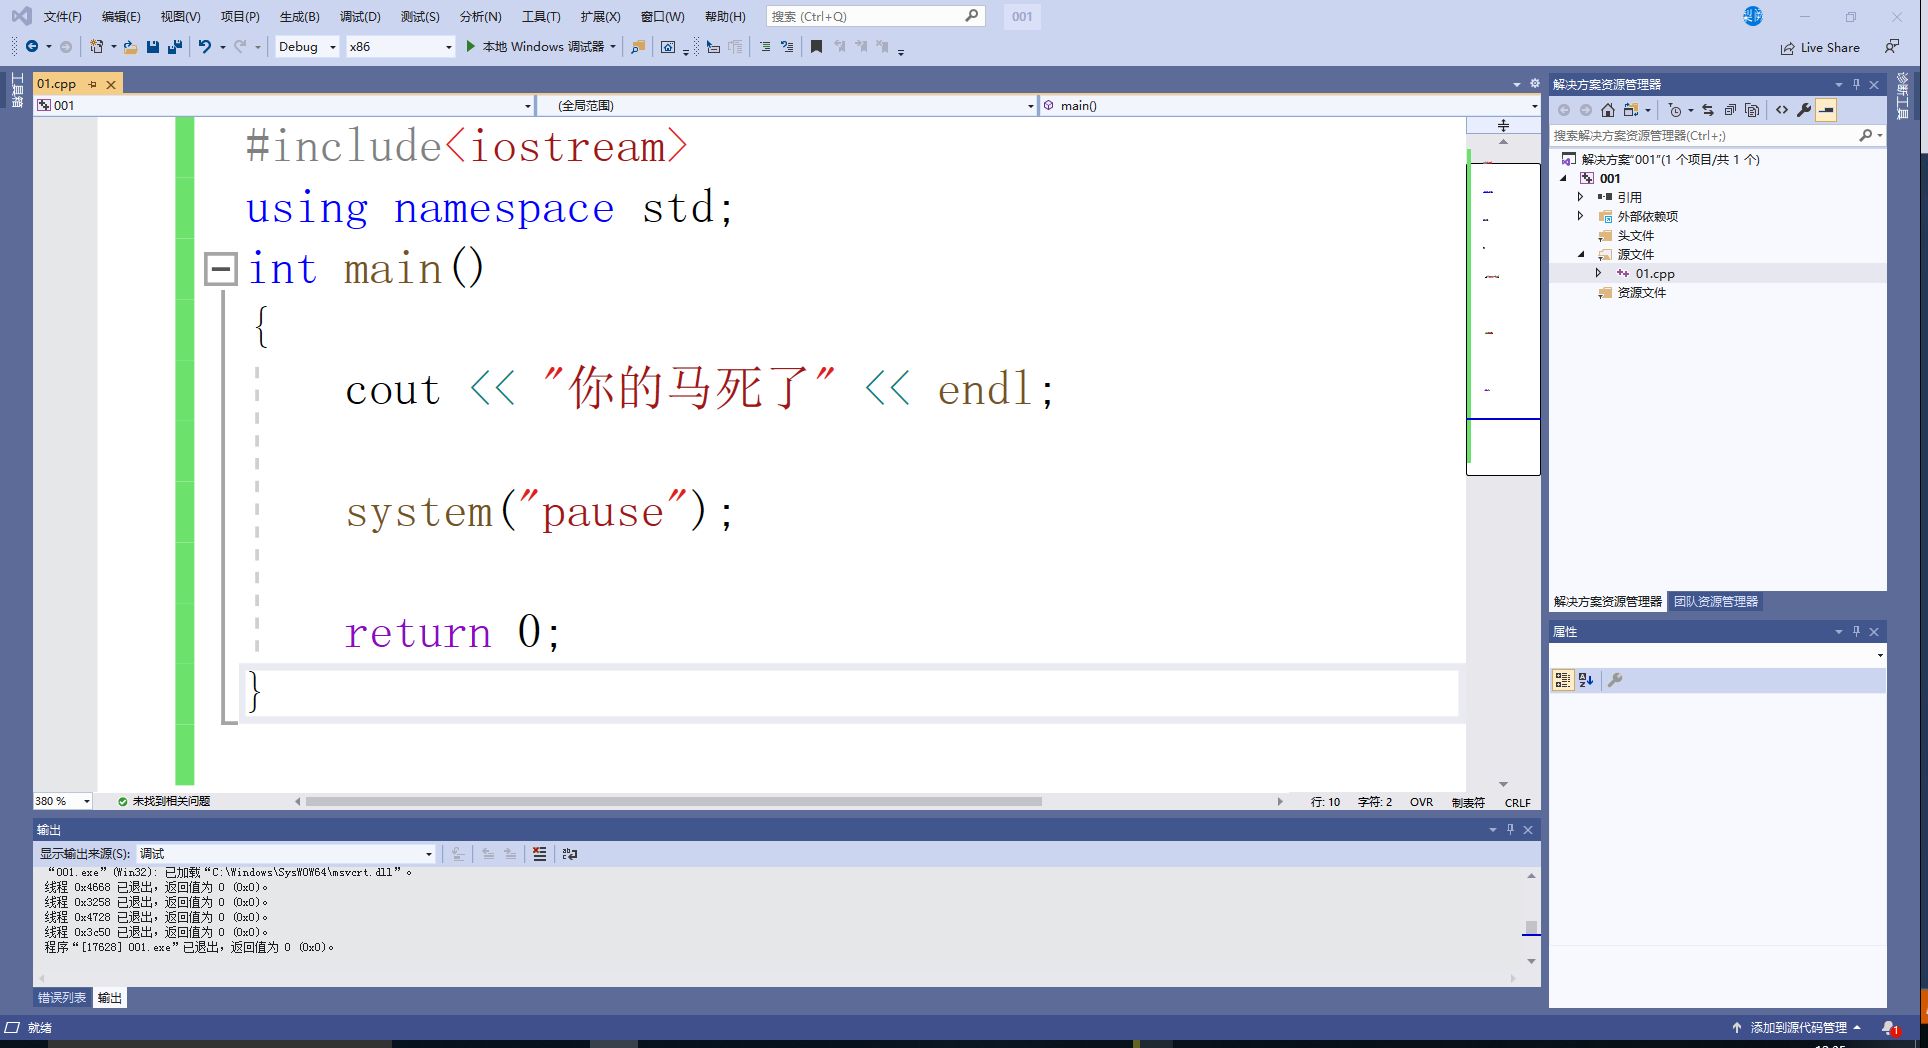The width and height of the screenshot is (1928, 1048).
Task: Click Collapse All icon in Solution Explorer
Action: [x=1730, y=110]
